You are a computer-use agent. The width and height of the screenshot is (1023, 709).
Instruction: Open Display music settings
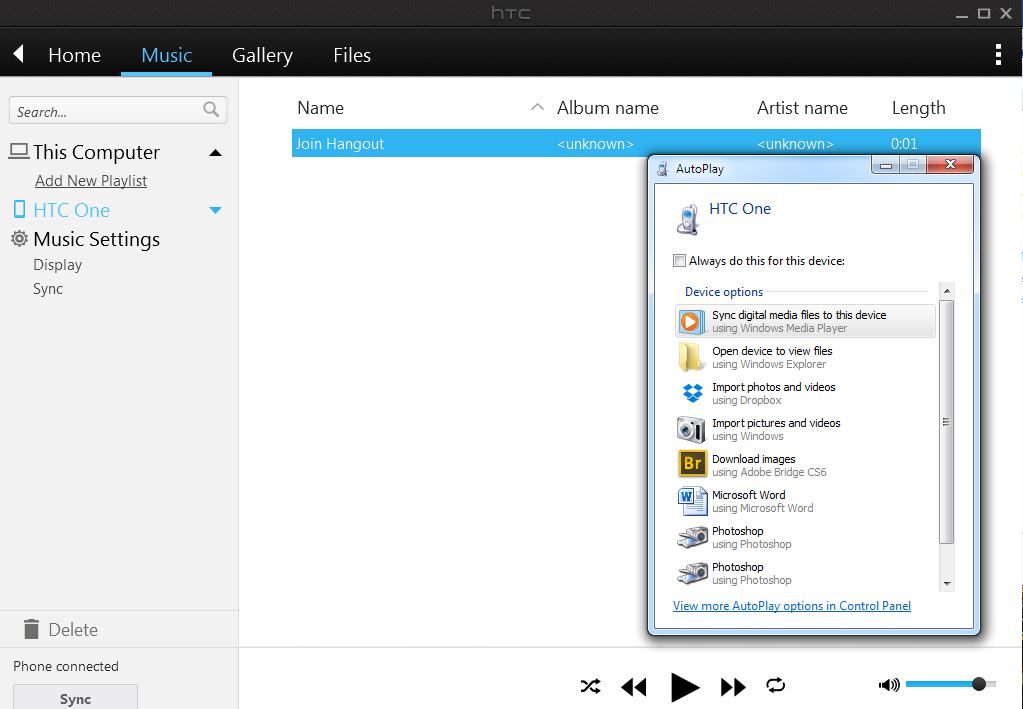57,265
